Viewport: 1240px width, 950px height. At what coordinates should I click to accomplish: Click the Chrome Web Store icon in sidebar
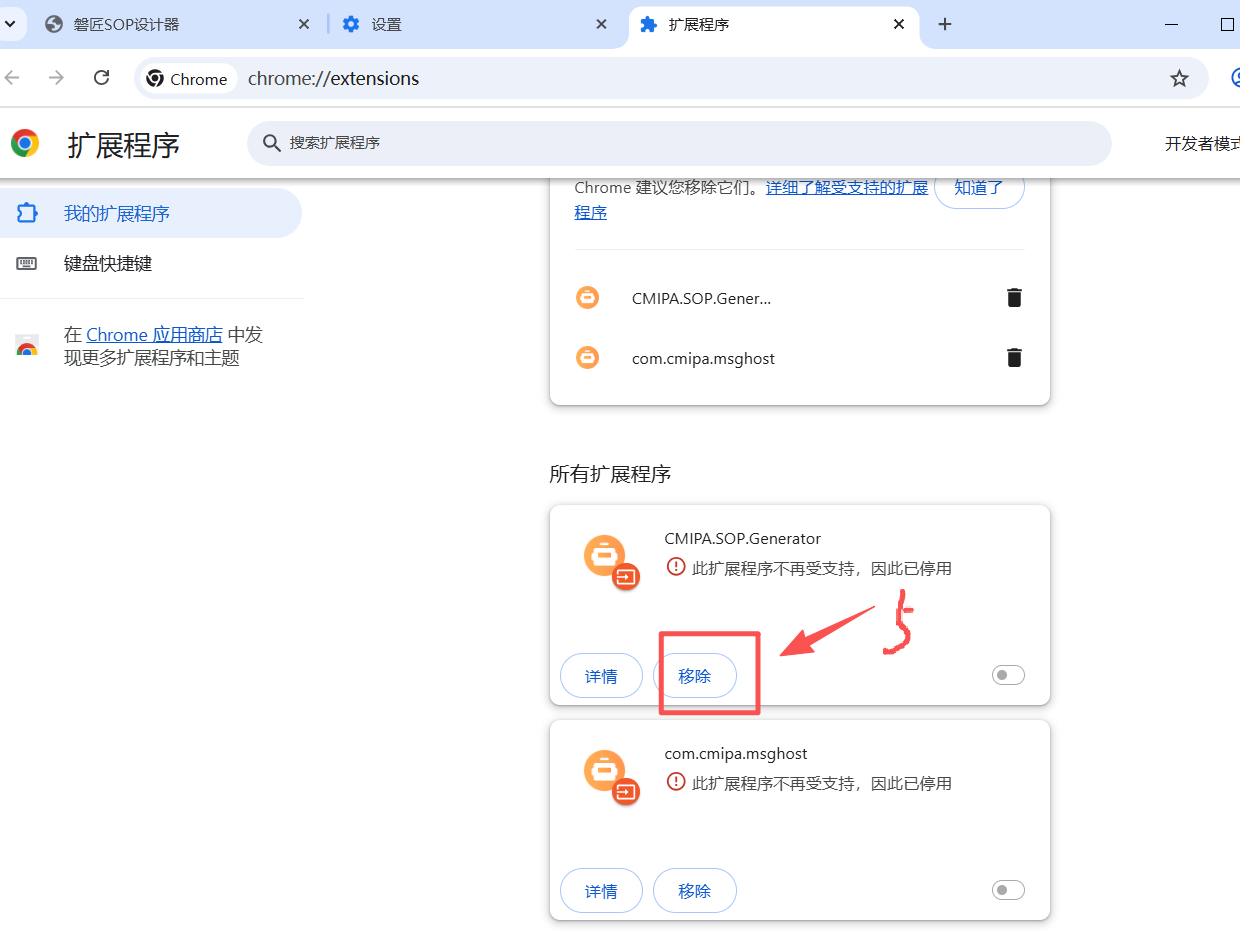click(x=27, y=346)
